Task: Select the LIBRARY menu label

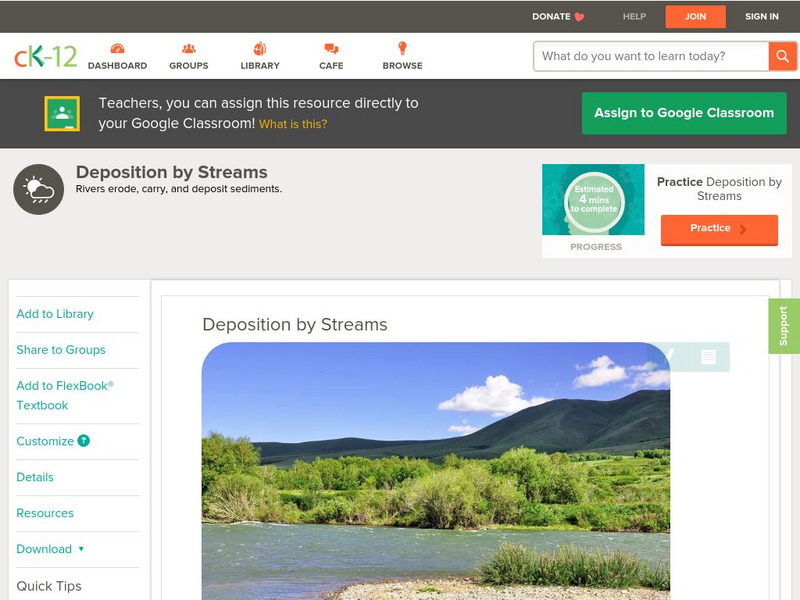Action: point(260,66)
